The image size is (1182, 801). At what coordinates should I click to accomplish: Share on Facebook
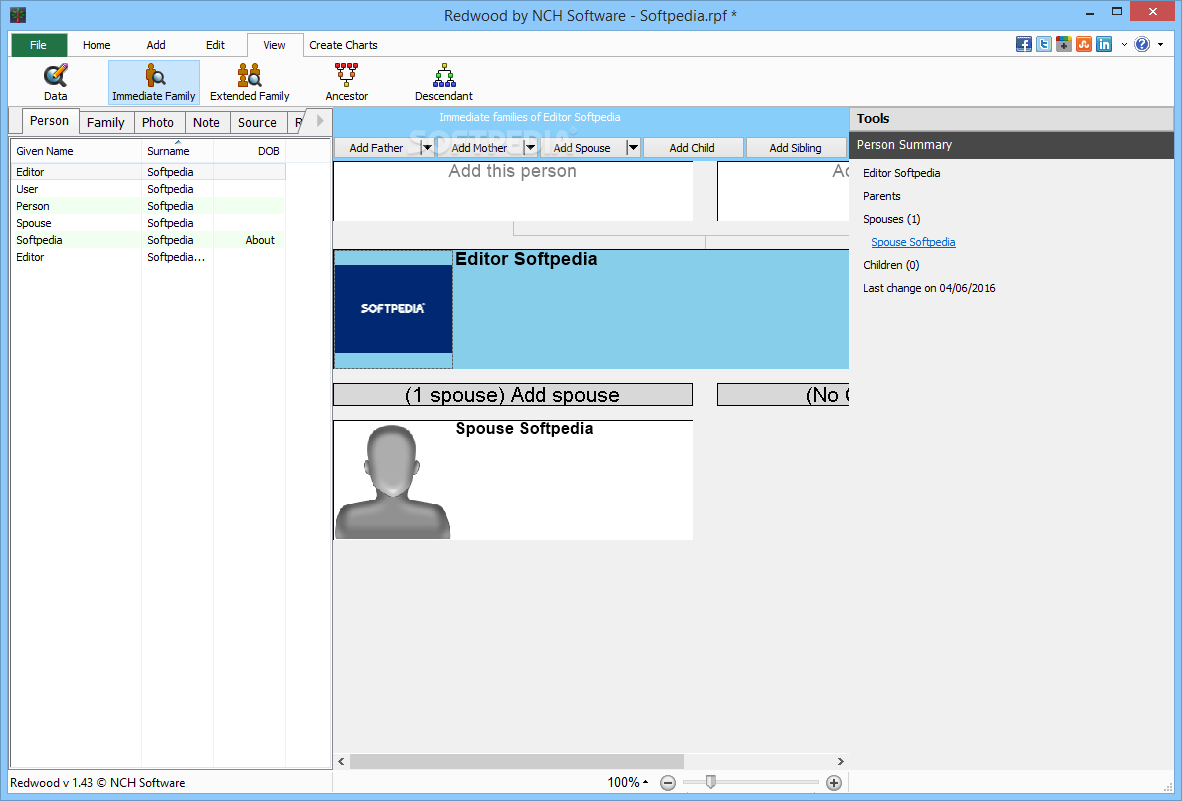pos(1023,44)
